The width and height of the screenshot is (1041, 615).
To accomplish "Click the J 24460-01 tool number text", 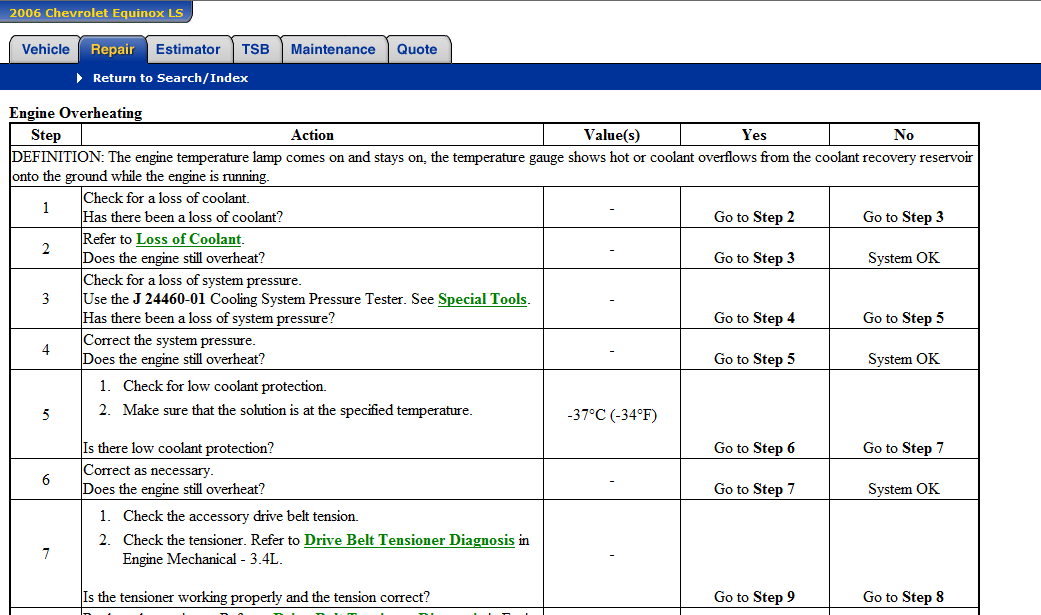I will pyautogui.click(x=169, y=300).
